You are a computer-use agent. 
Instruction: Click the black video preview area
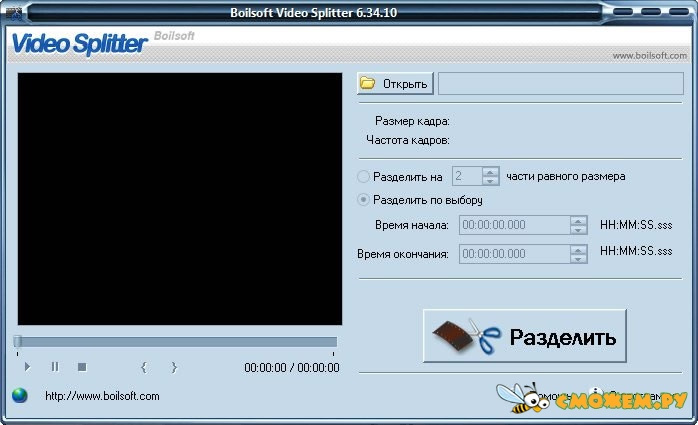[180, 199]
